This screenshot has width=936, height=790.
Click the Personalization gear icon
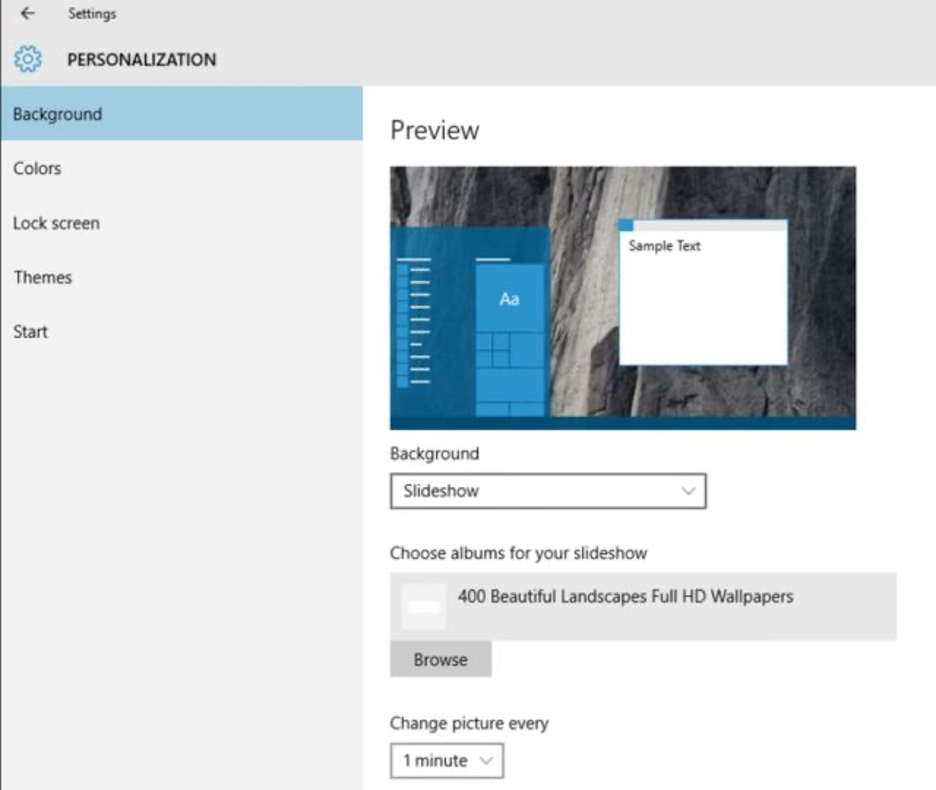coord(28,59)
